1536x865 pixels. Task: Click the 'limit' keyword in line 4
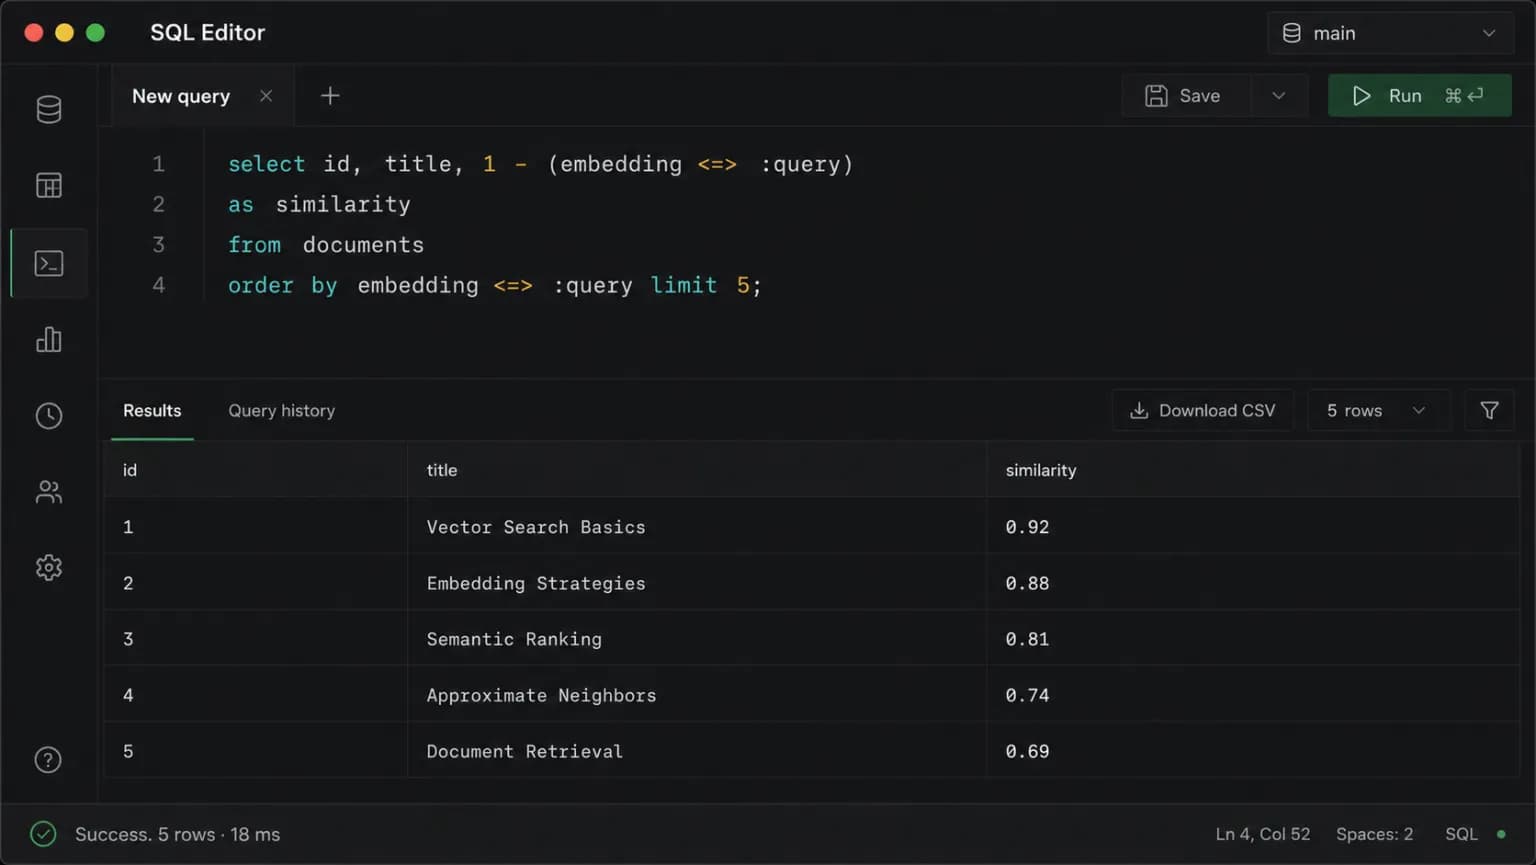684,285
